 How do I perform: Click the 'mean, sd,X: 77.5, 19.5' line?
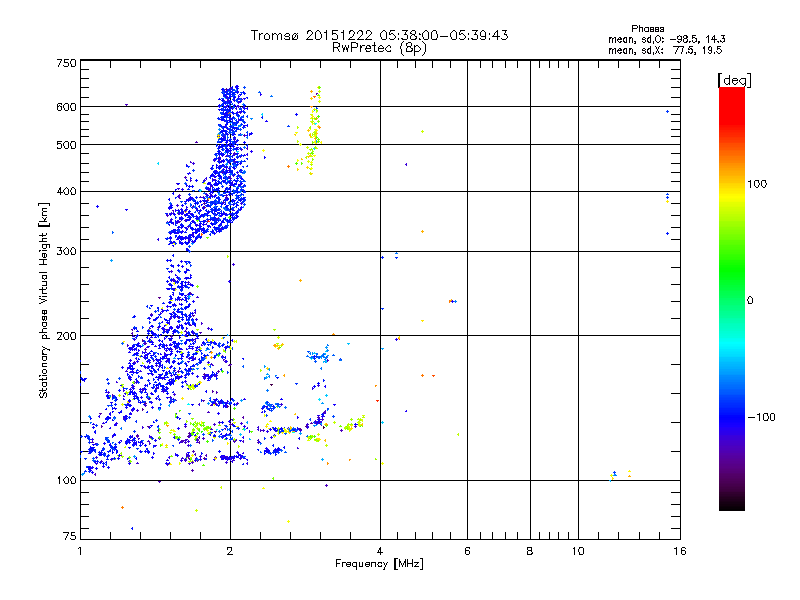tap(665, 50)
